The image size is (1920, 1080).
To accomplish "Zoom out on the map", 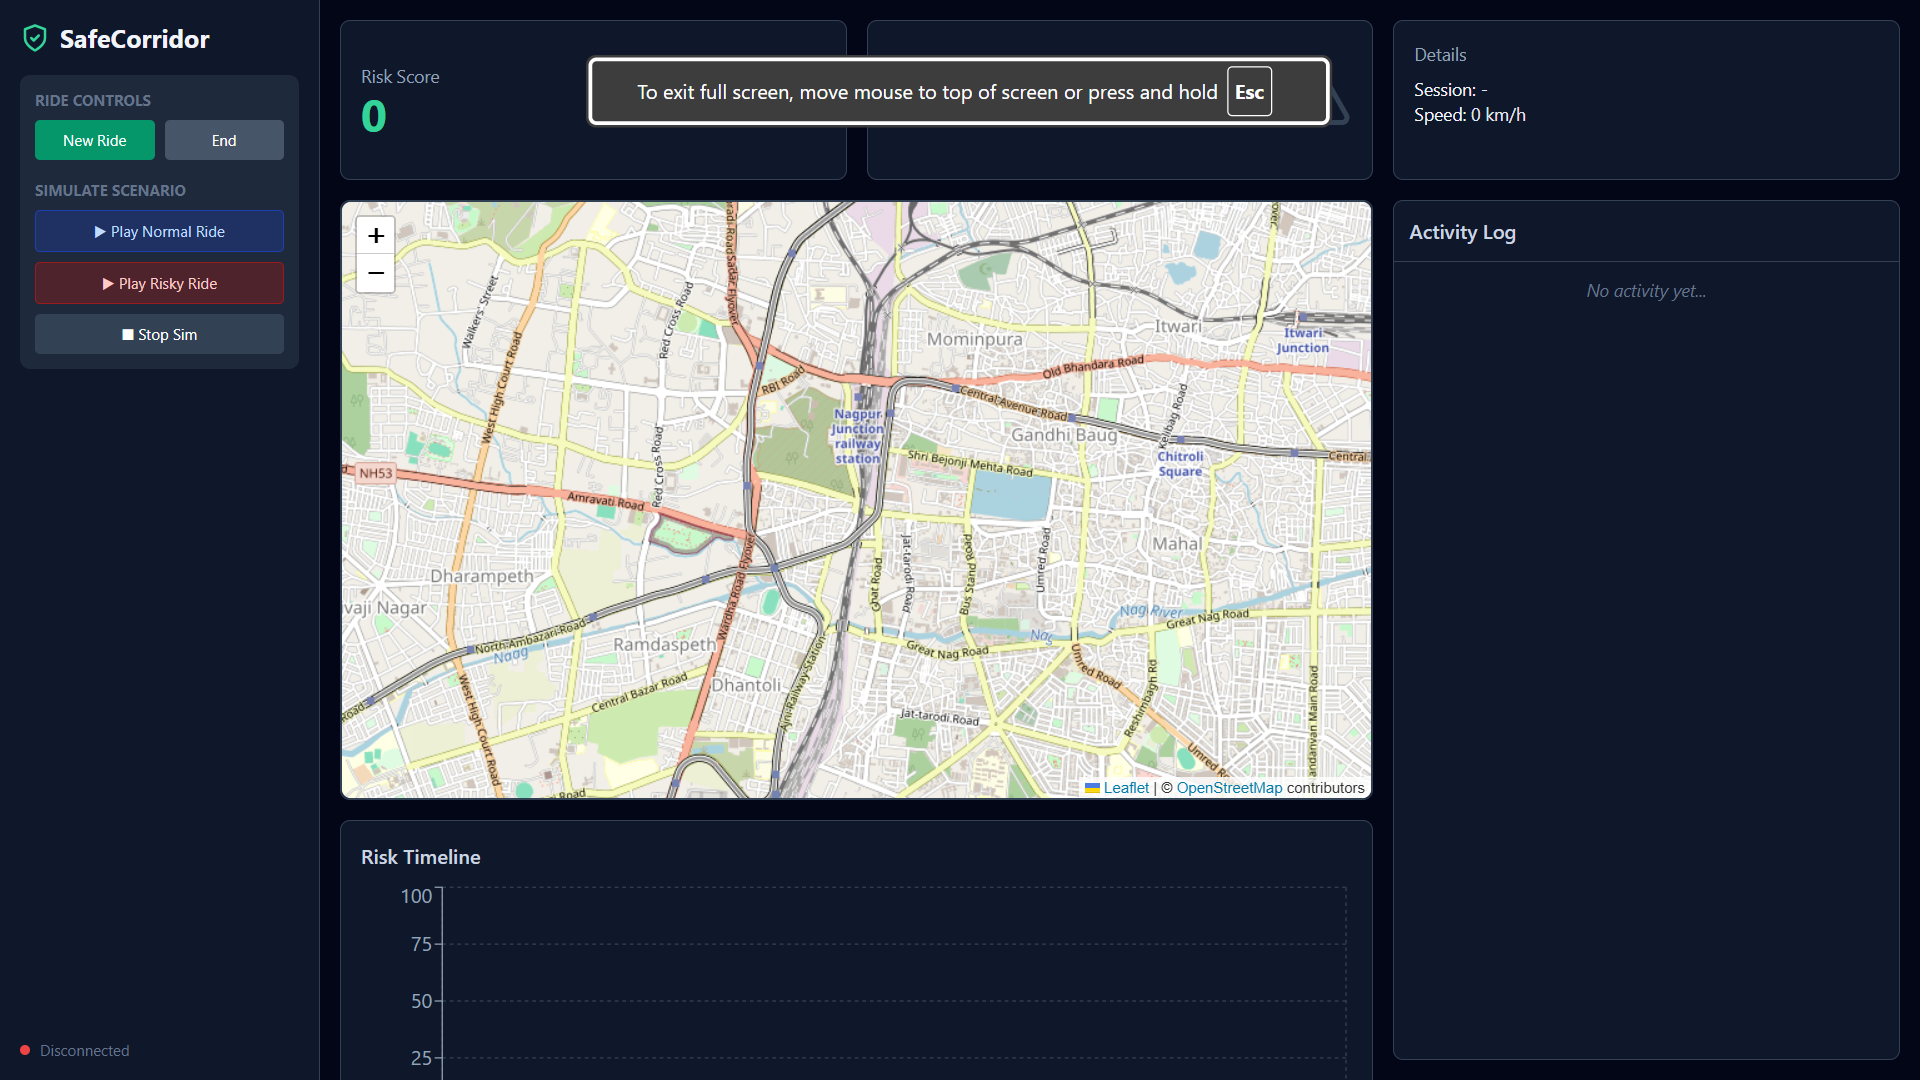I will coord(375,273).
